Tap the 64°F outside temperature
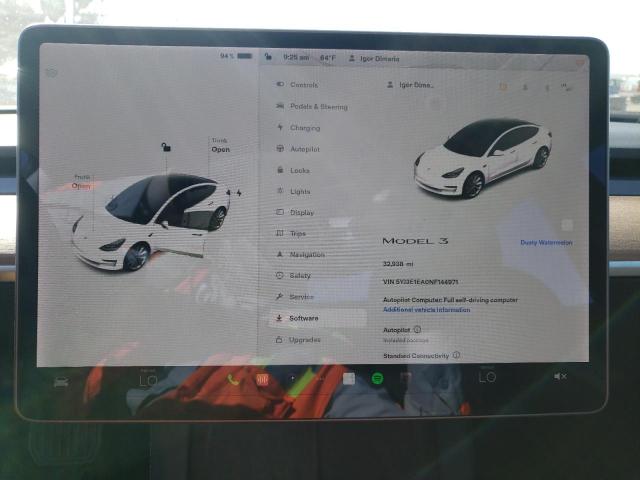Viewport: 640px width, 480px height. click(x=328, y=58)
